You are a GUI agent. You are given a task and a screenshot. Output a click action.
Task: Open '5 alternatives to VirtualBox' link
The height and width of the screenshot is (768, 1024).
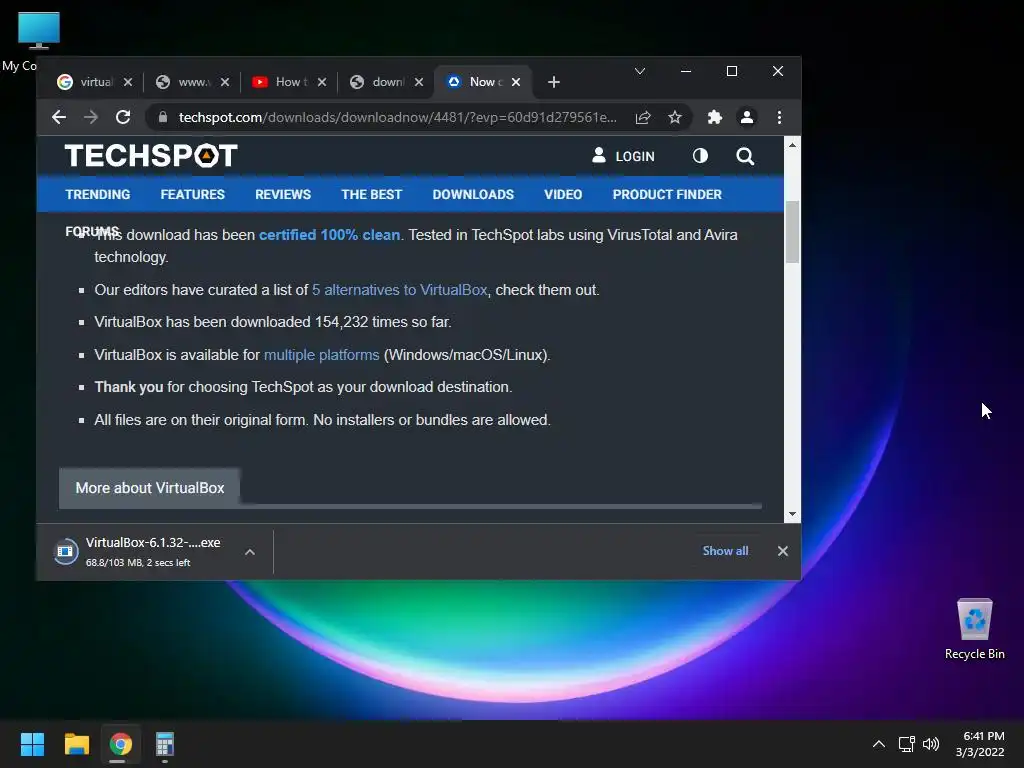click(x=400, y=290)
